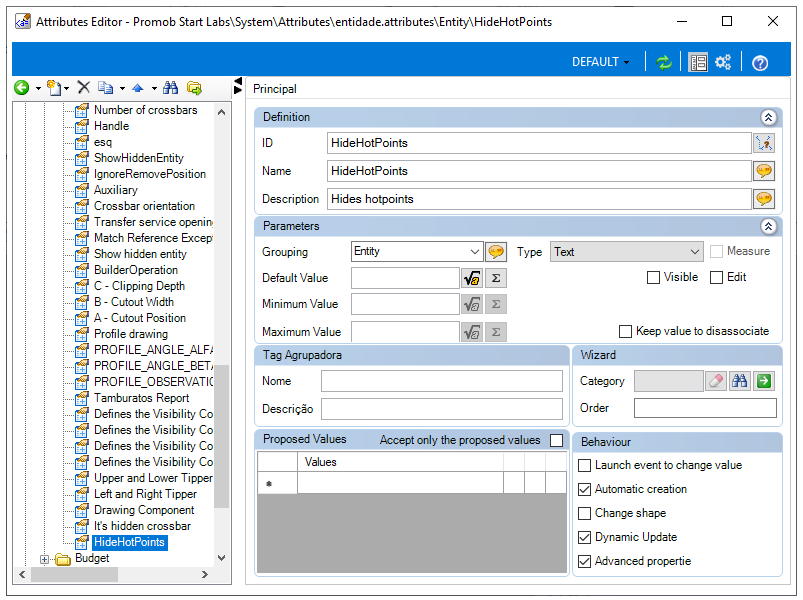Click the Description input field
The image size is (803, 600).
coord(539,199)
